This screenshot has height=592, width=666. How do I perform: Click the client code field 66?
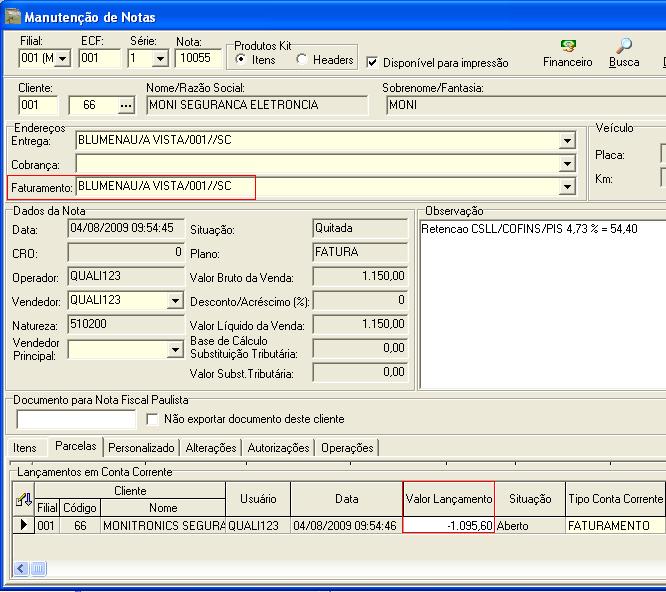tap(93, 105)
